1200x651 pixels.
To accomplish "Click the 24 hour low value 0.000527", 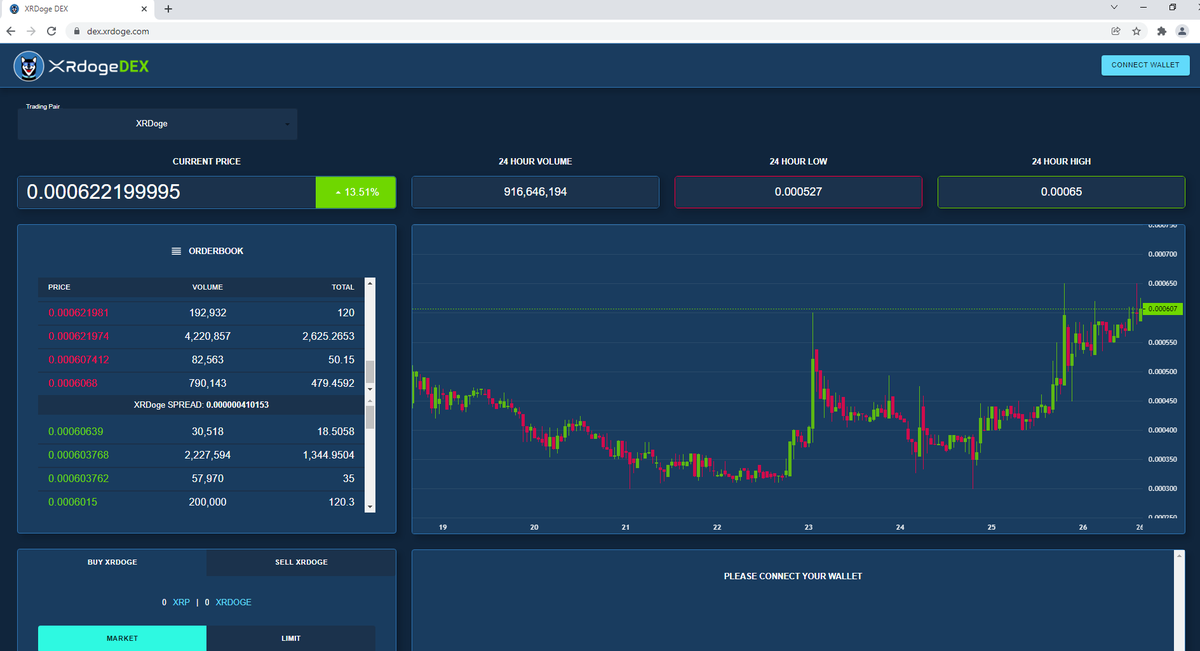I will [x=798, y=192].
